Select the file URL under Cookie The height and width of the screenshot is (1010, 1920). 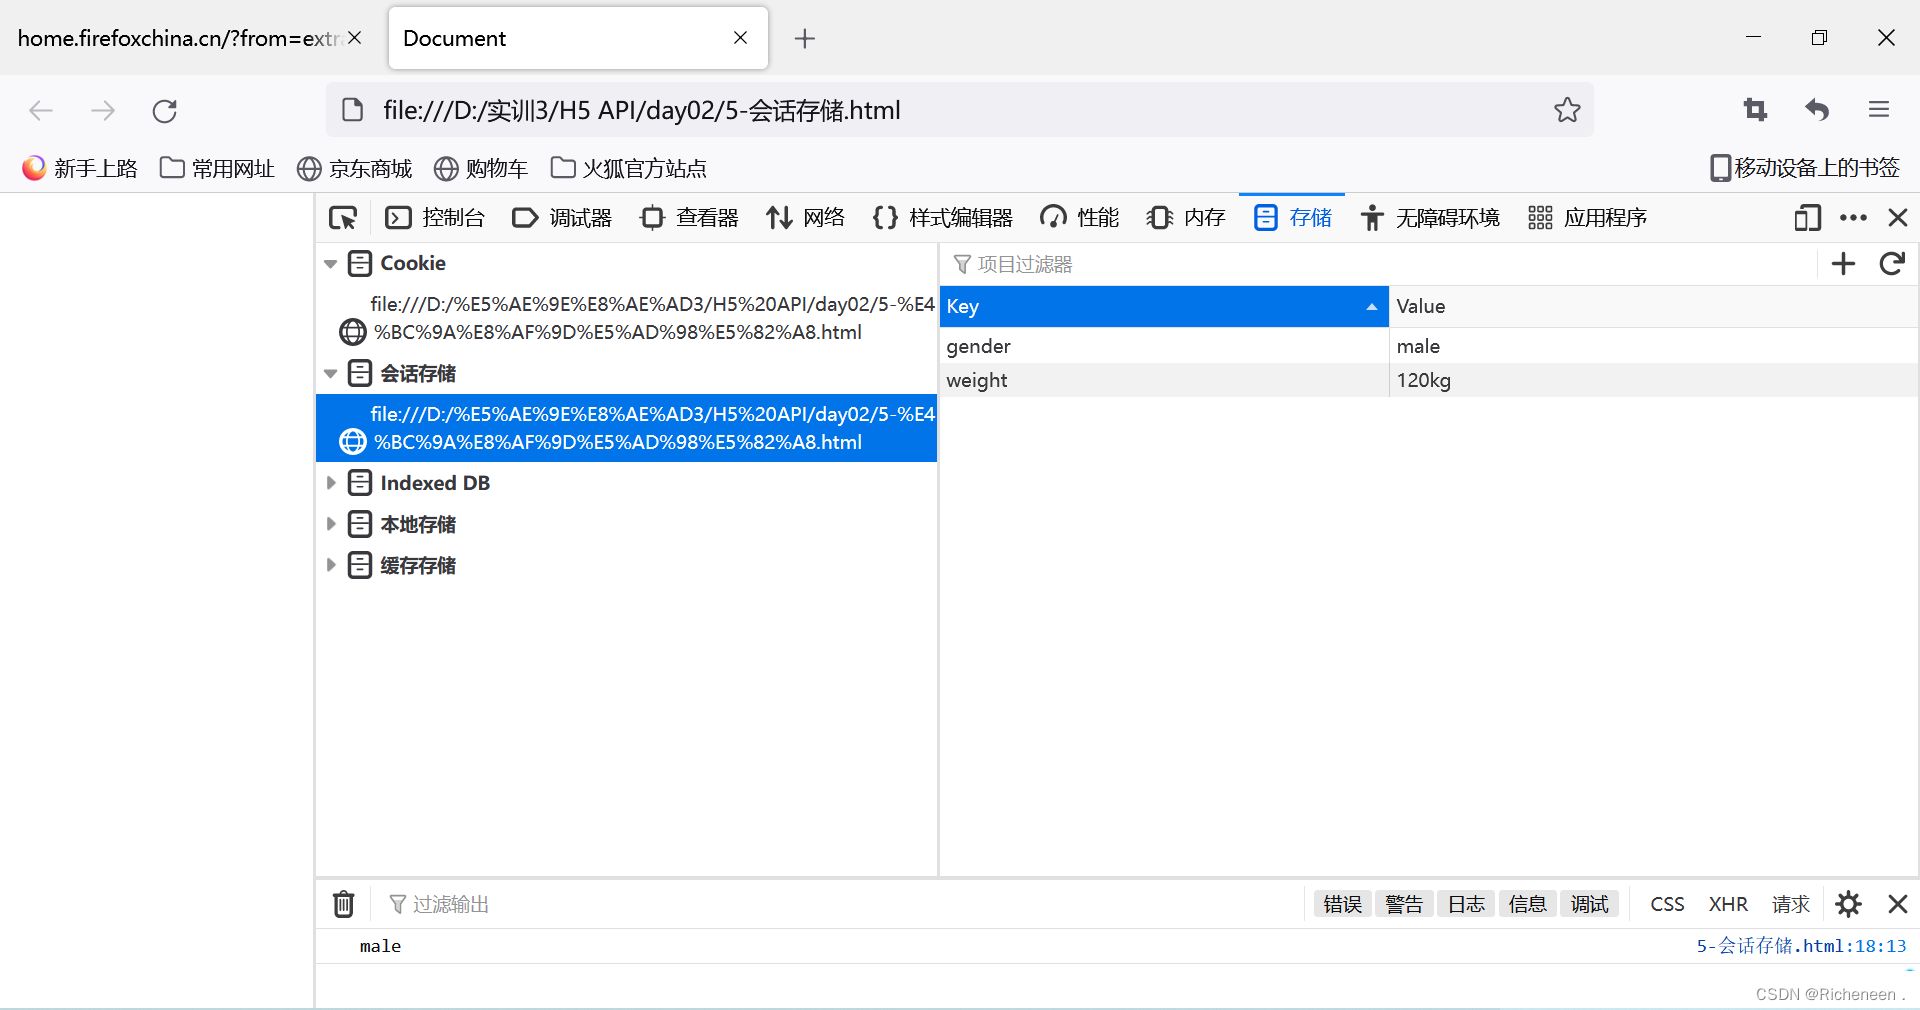(627, 318)
